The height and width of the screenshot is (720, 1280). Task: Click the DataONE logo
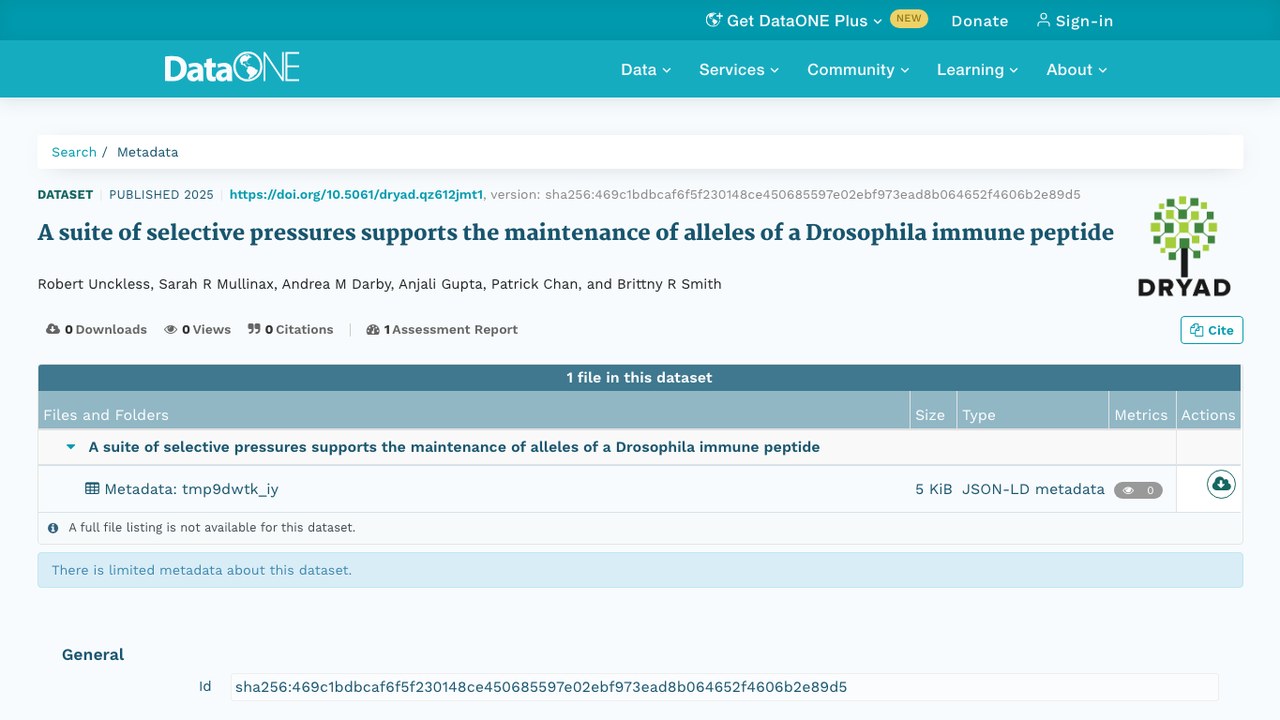pos(232,68)
